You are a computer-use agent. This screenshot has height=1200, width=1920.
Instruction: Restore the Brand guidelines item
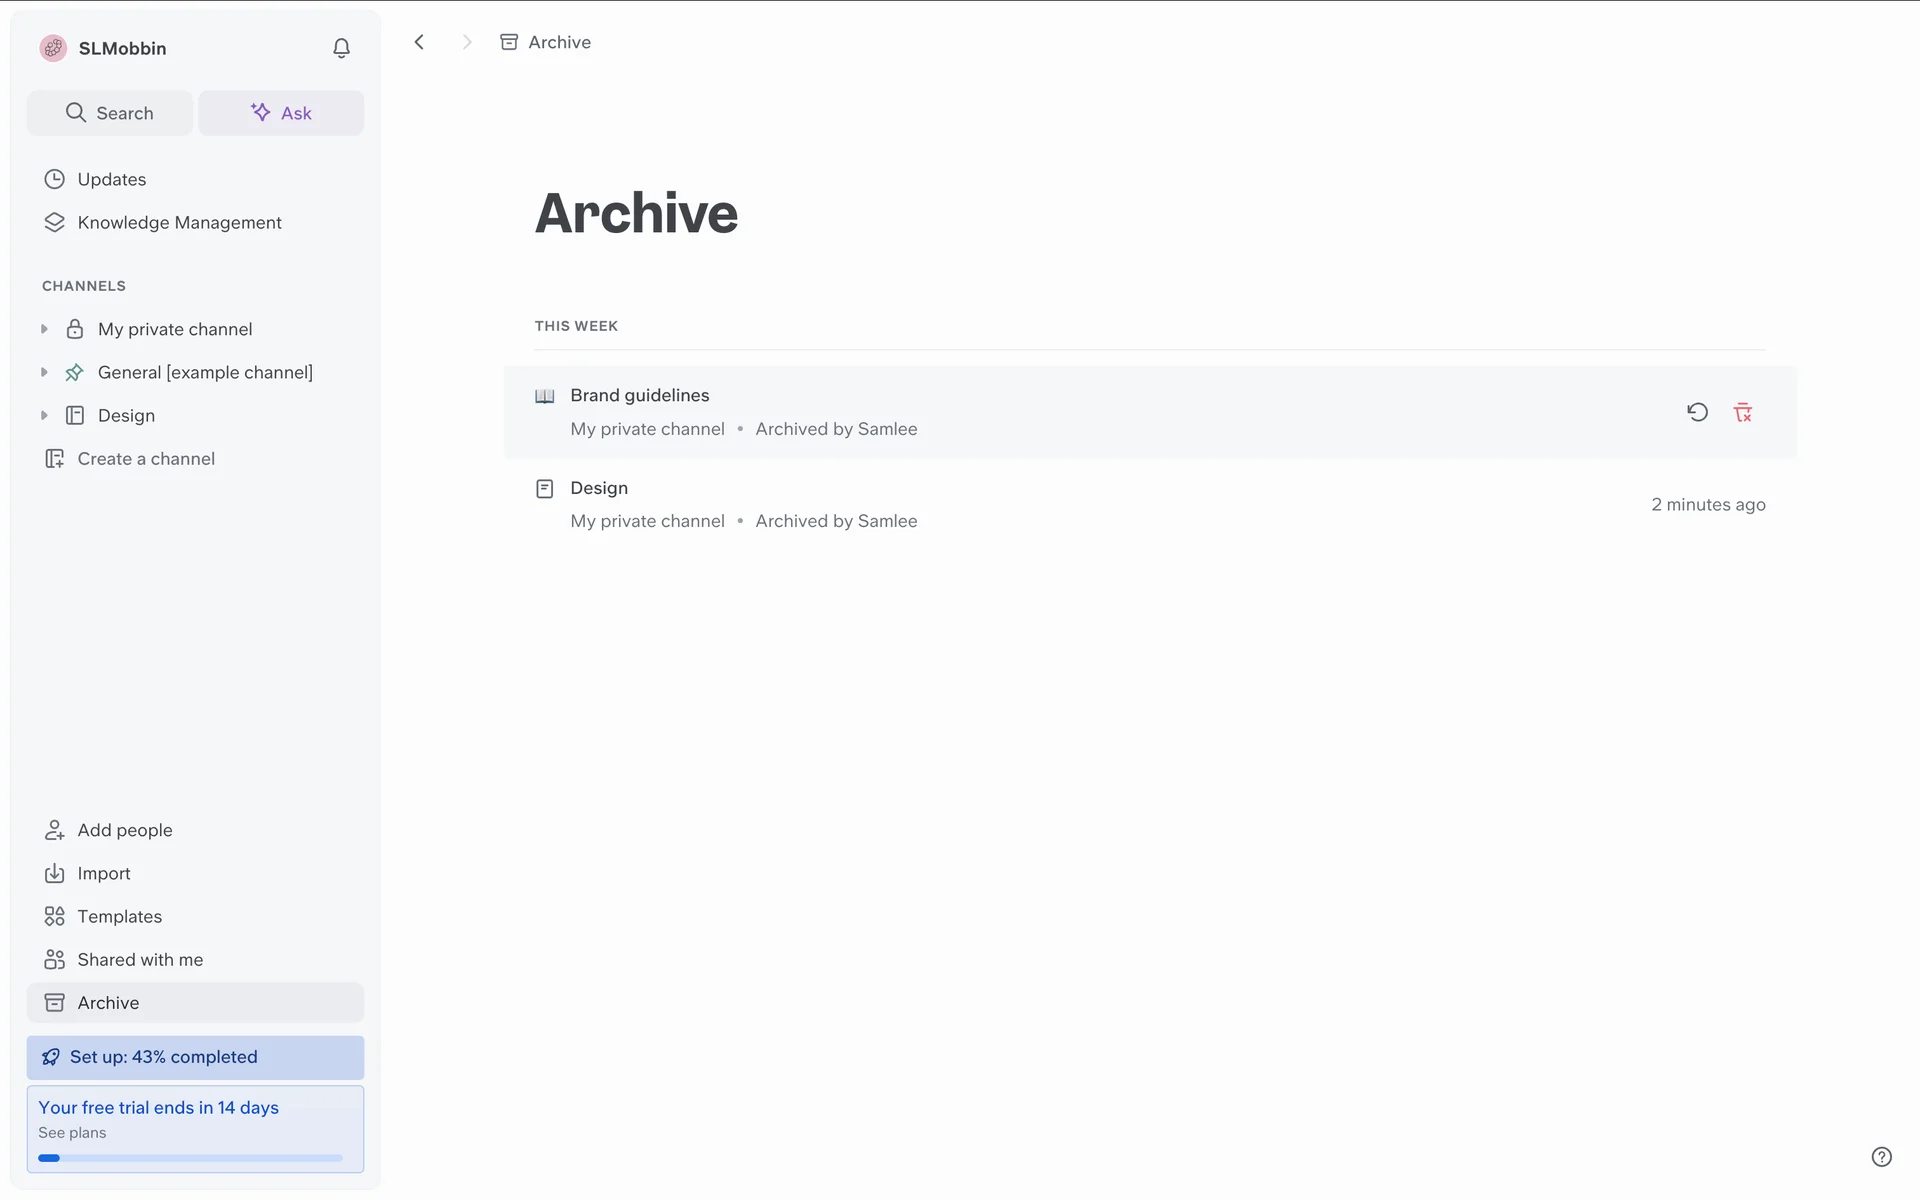click(x=1697, y=412)
